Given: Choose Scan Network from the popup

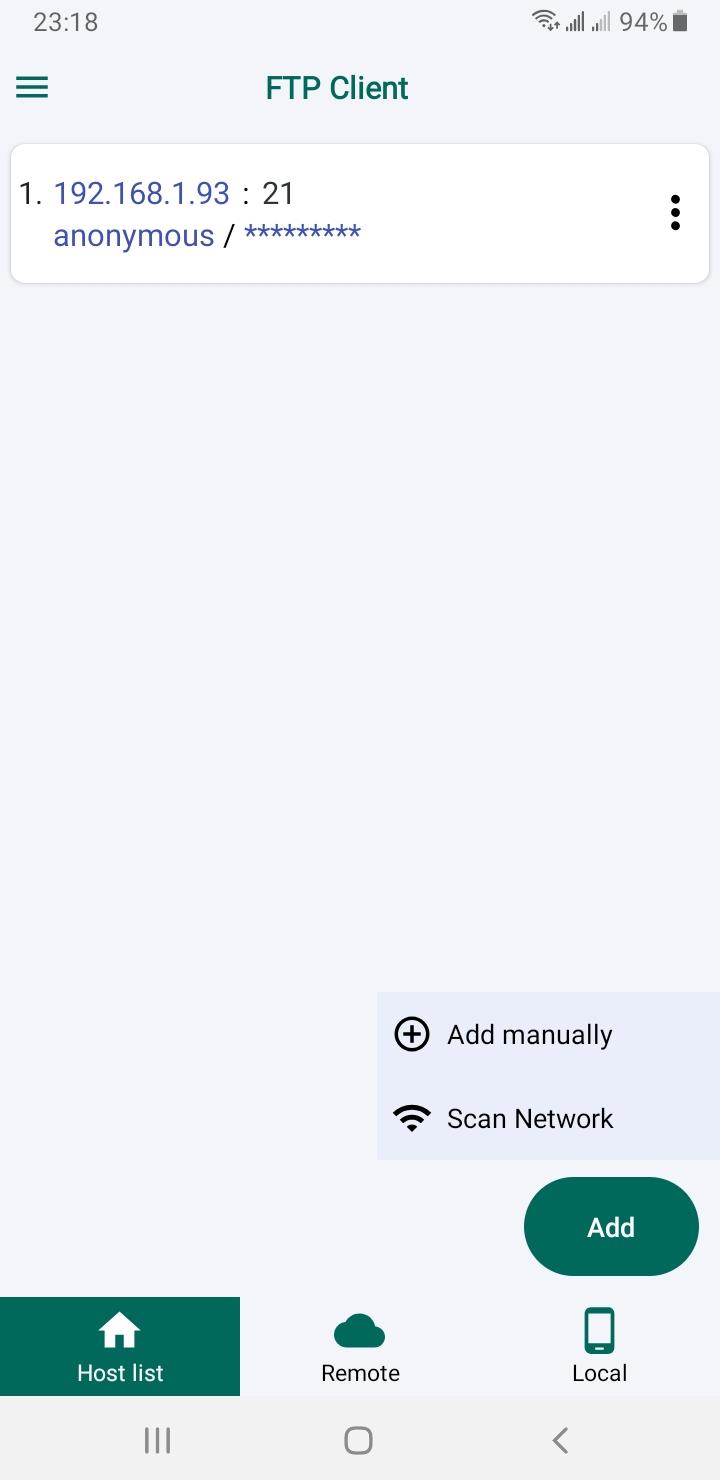Looking at the screenshot, I should click(x=548, y=1118).
